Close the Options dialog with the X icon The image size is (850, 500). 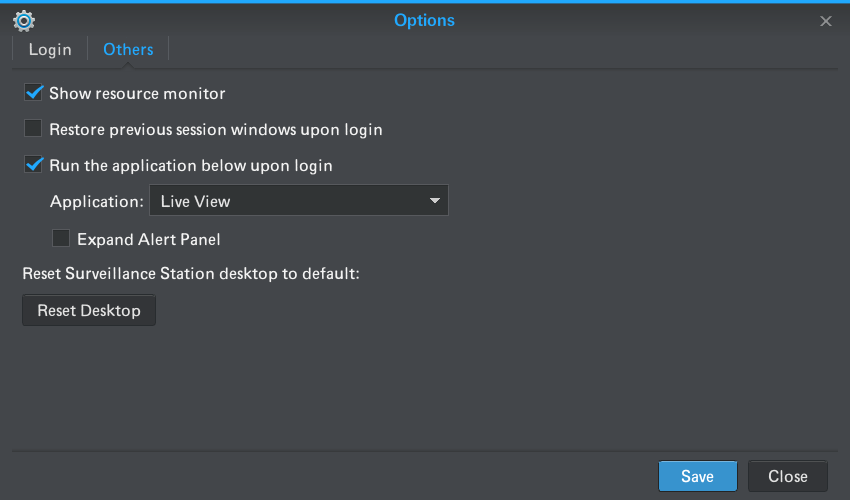coord(826,21)
